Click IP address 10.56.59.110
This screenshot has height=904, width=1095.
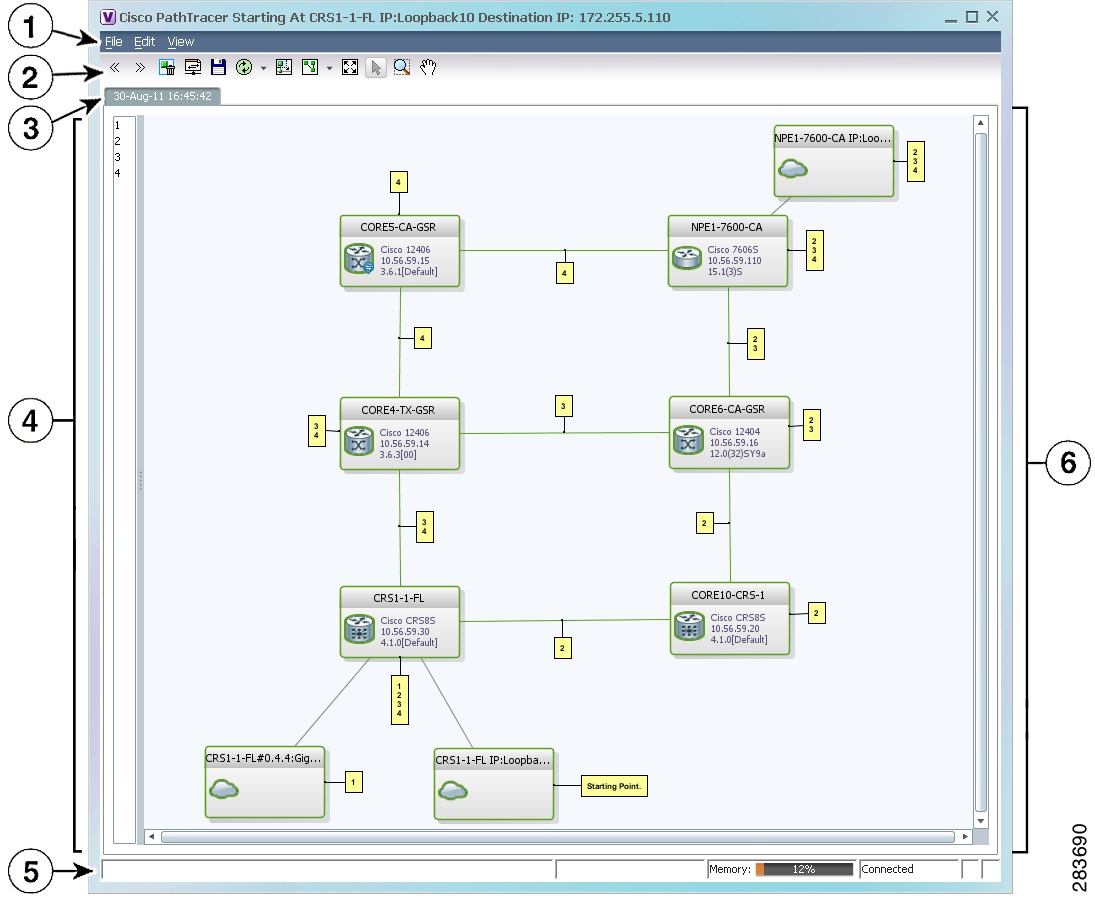[735, 261]
